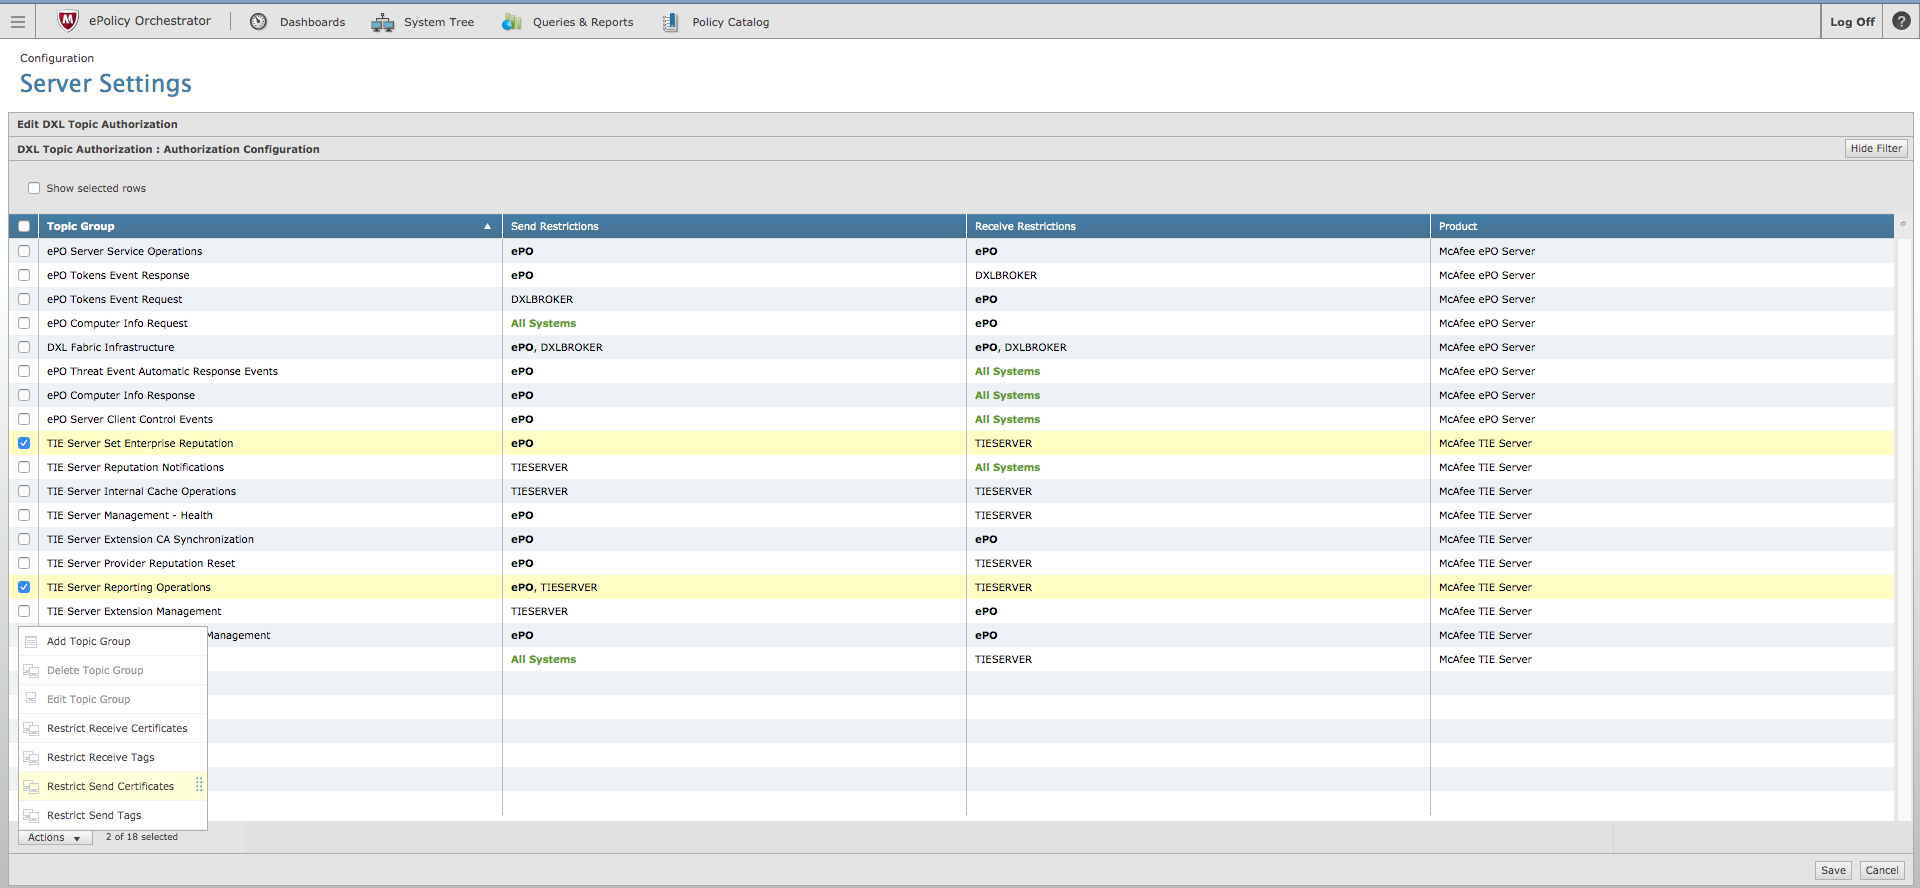
Task: Click the Delete Topic Group icon
Action: tap(31, 671)
